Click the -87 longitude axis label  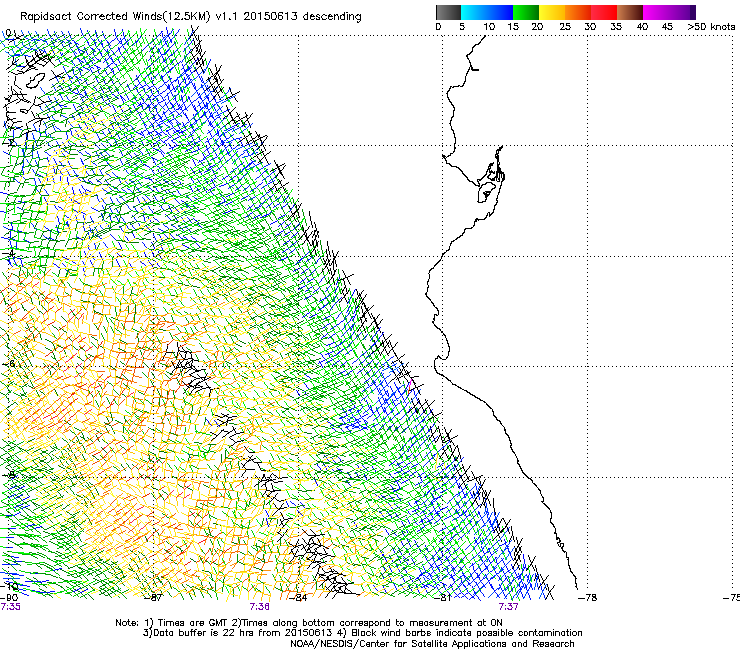(x=153, y=598)
